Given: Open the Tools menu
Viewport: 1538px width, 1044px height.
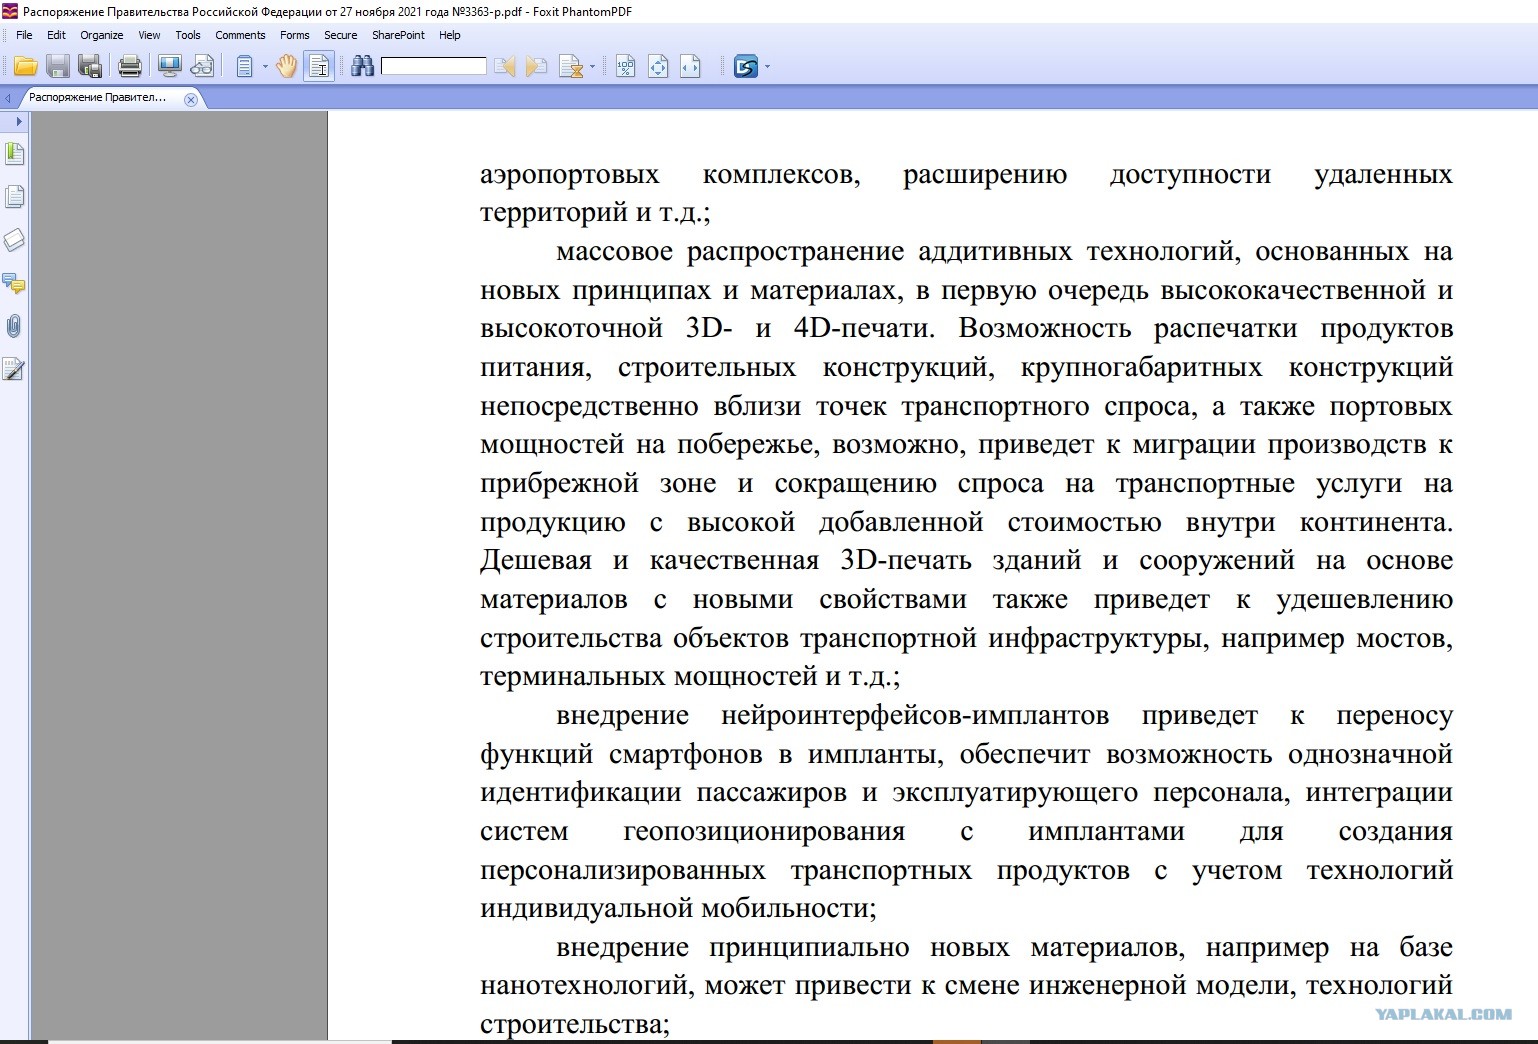Looking at the screenshot, I should coord(188,35).
